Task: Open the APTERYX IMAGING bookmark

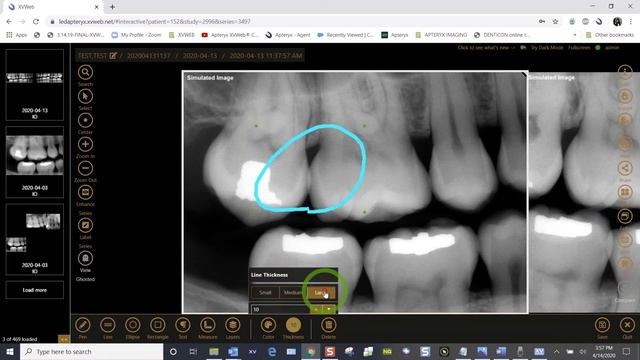Action: point(441,35)
